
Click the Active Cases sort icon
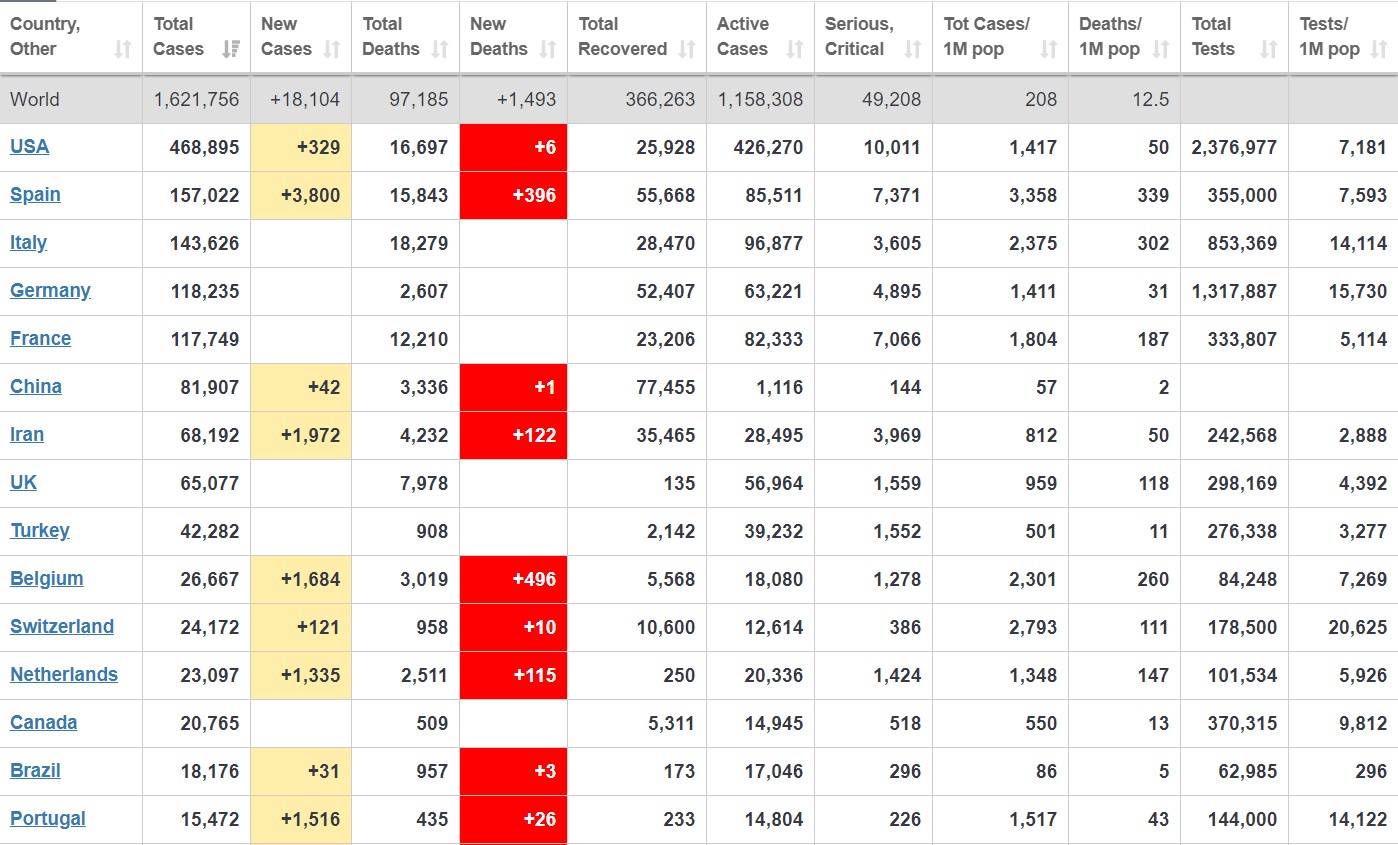pos(795,49)
